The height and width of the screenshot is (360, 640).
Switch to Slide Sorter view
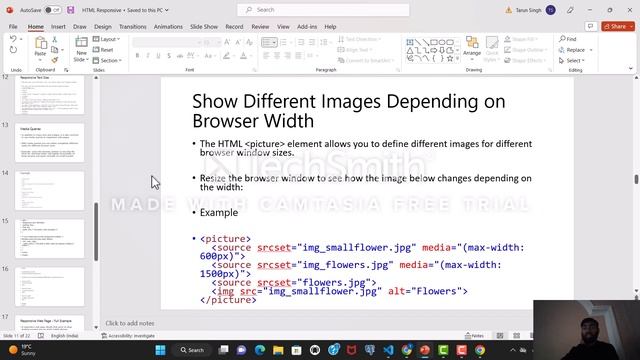pyautogui.click(x=517, y=336)
